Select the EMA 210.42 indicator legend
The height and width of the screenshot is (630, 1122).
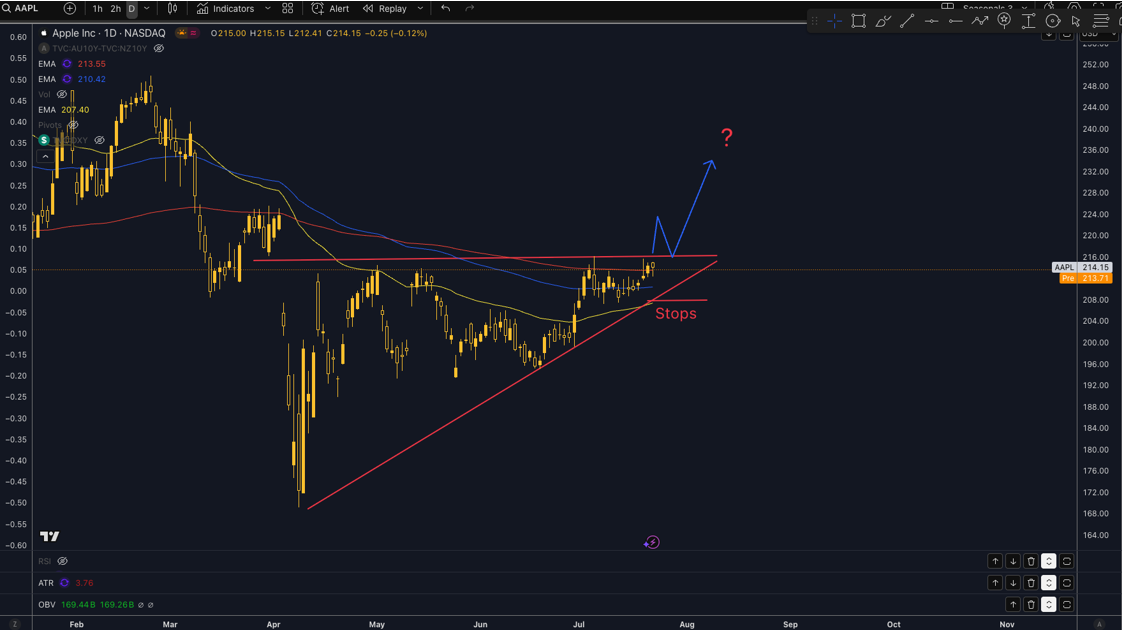[x=72, y=79]
